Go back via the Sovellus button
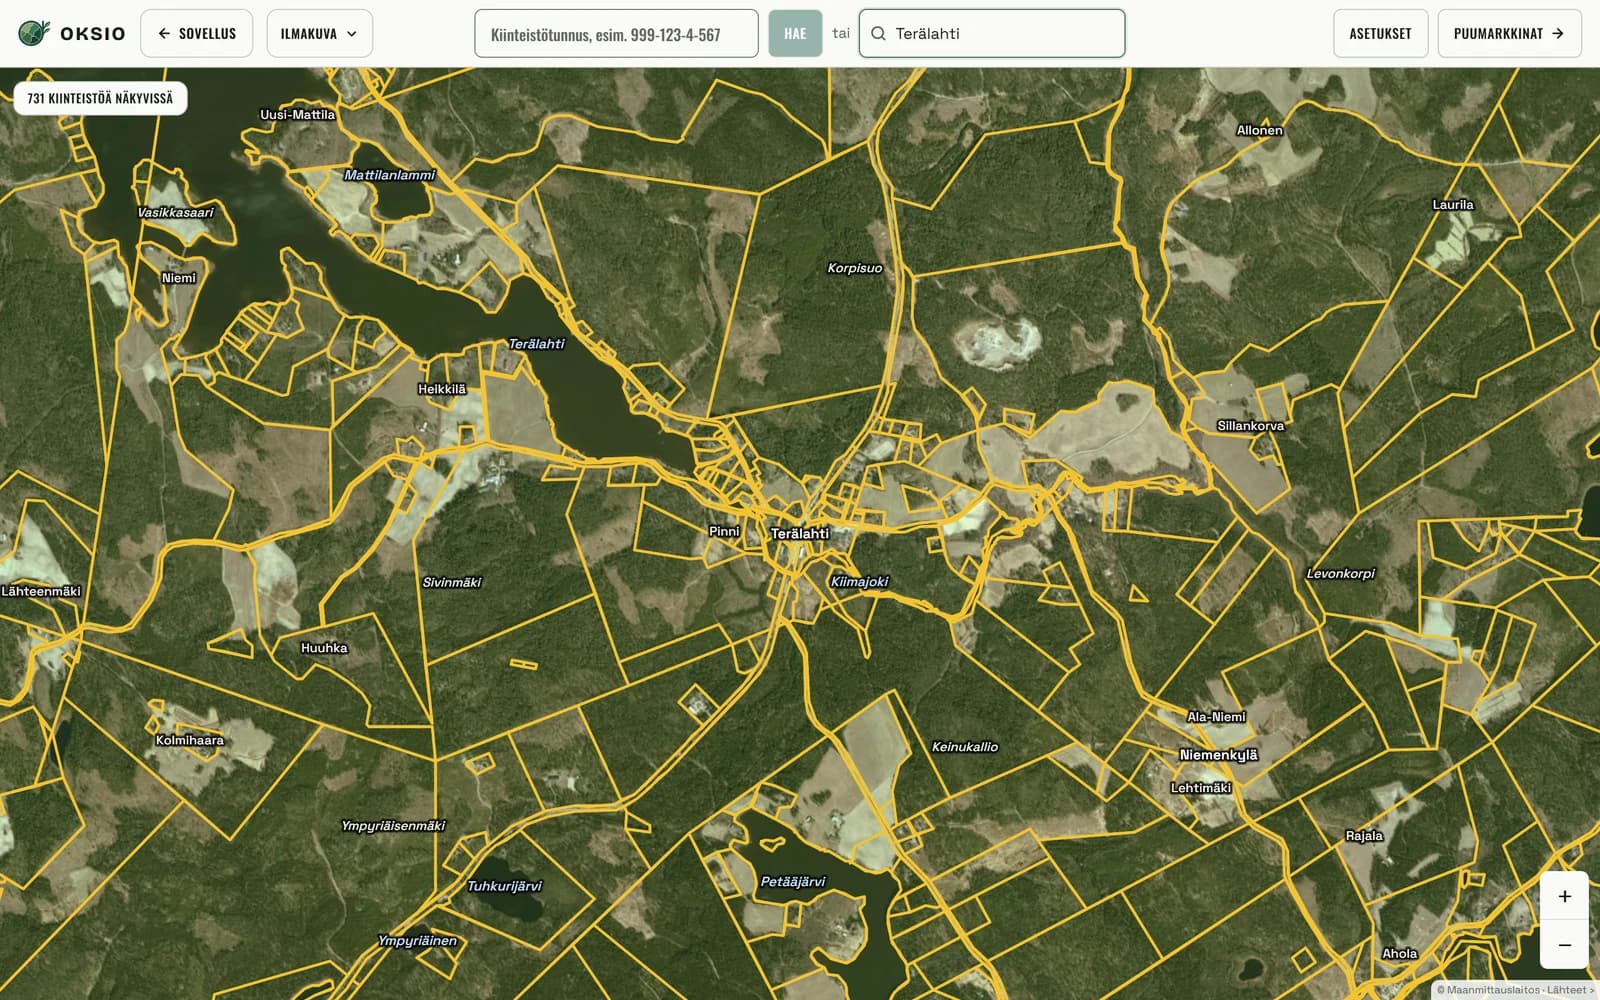This screenshot has height=1000, width=1600. pos(197,33)
